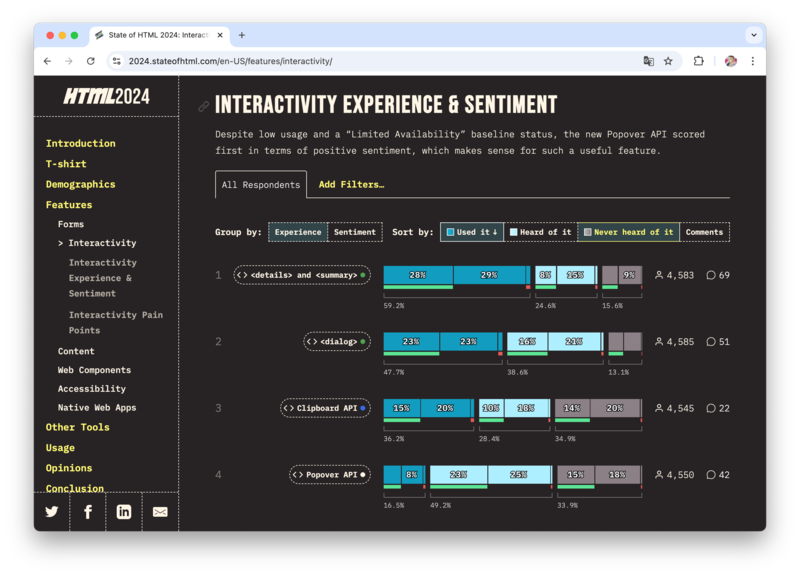Open the Conclusion section
800x576 pixels.
click(x=75, y=488)
